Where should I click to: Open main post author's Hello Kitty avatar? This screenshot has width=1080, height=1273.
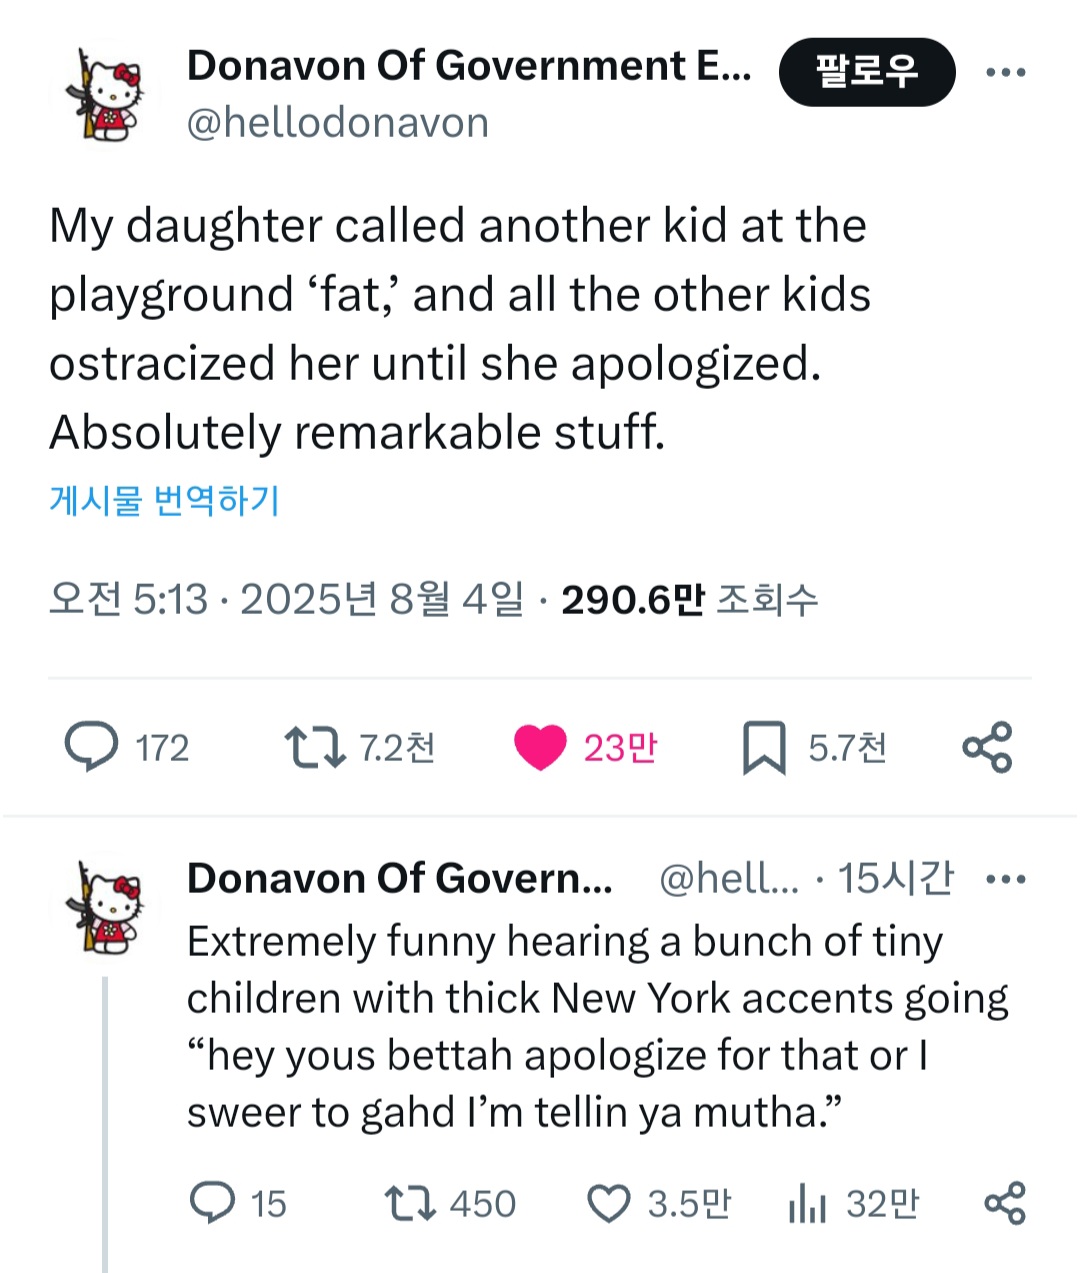click(x=104, y=94)
